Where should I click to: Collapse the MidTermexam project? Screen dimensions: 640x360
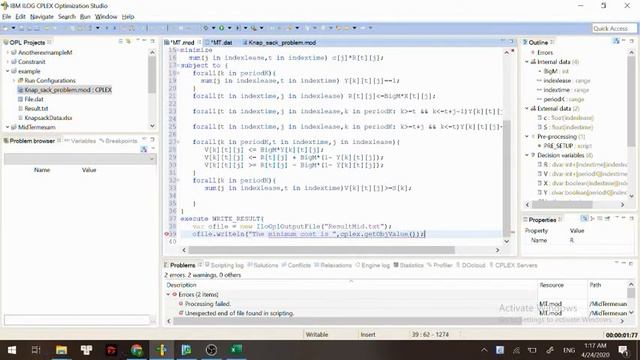7,127
